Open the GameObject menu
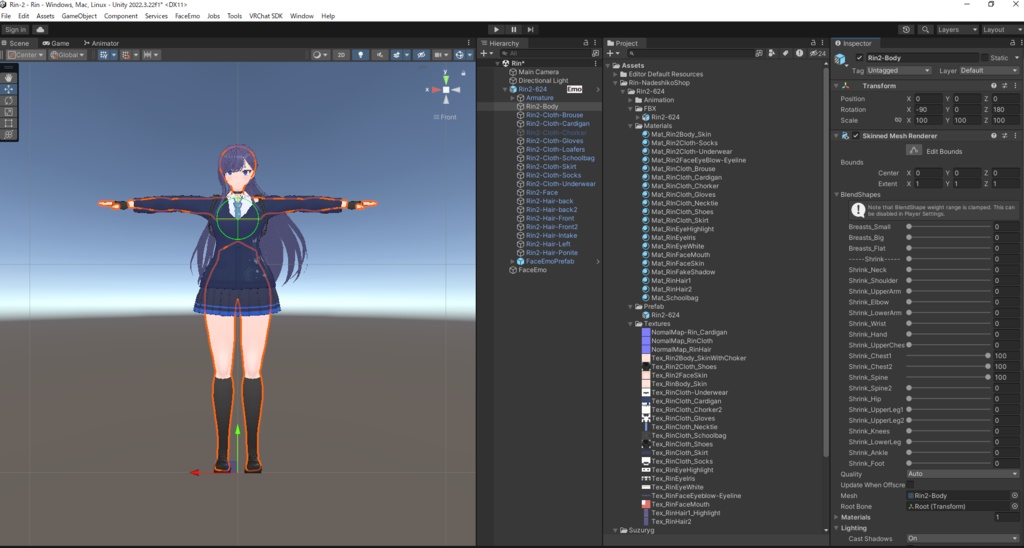 [79, 16]
